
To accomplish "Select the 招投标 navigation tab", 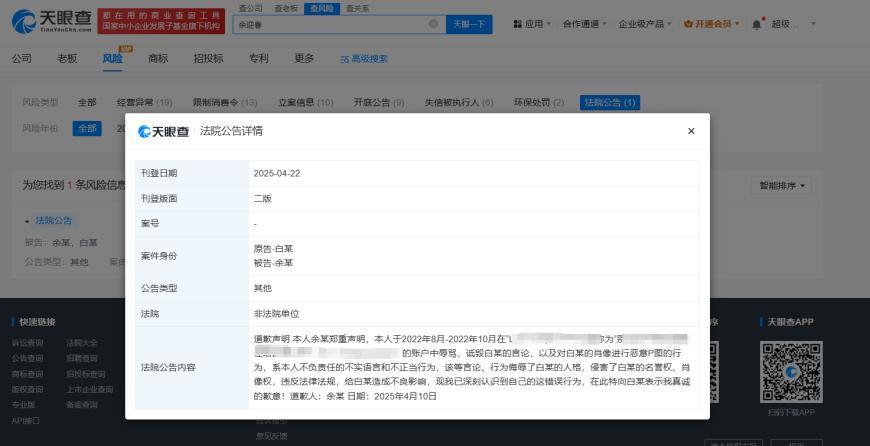I will (209, 58).
